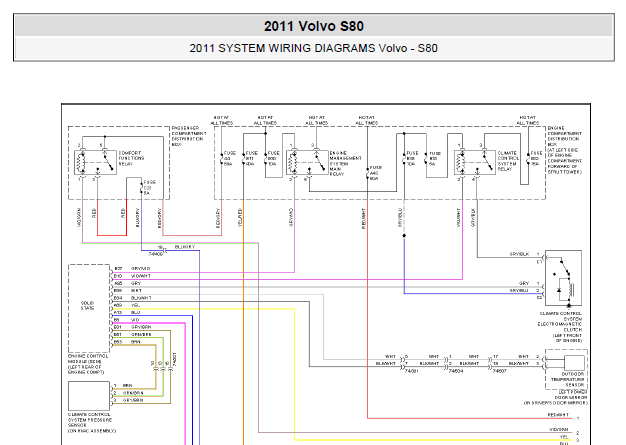
Task: Click ECM pin BLK/WHT wire label
Action: pos(141,298)
